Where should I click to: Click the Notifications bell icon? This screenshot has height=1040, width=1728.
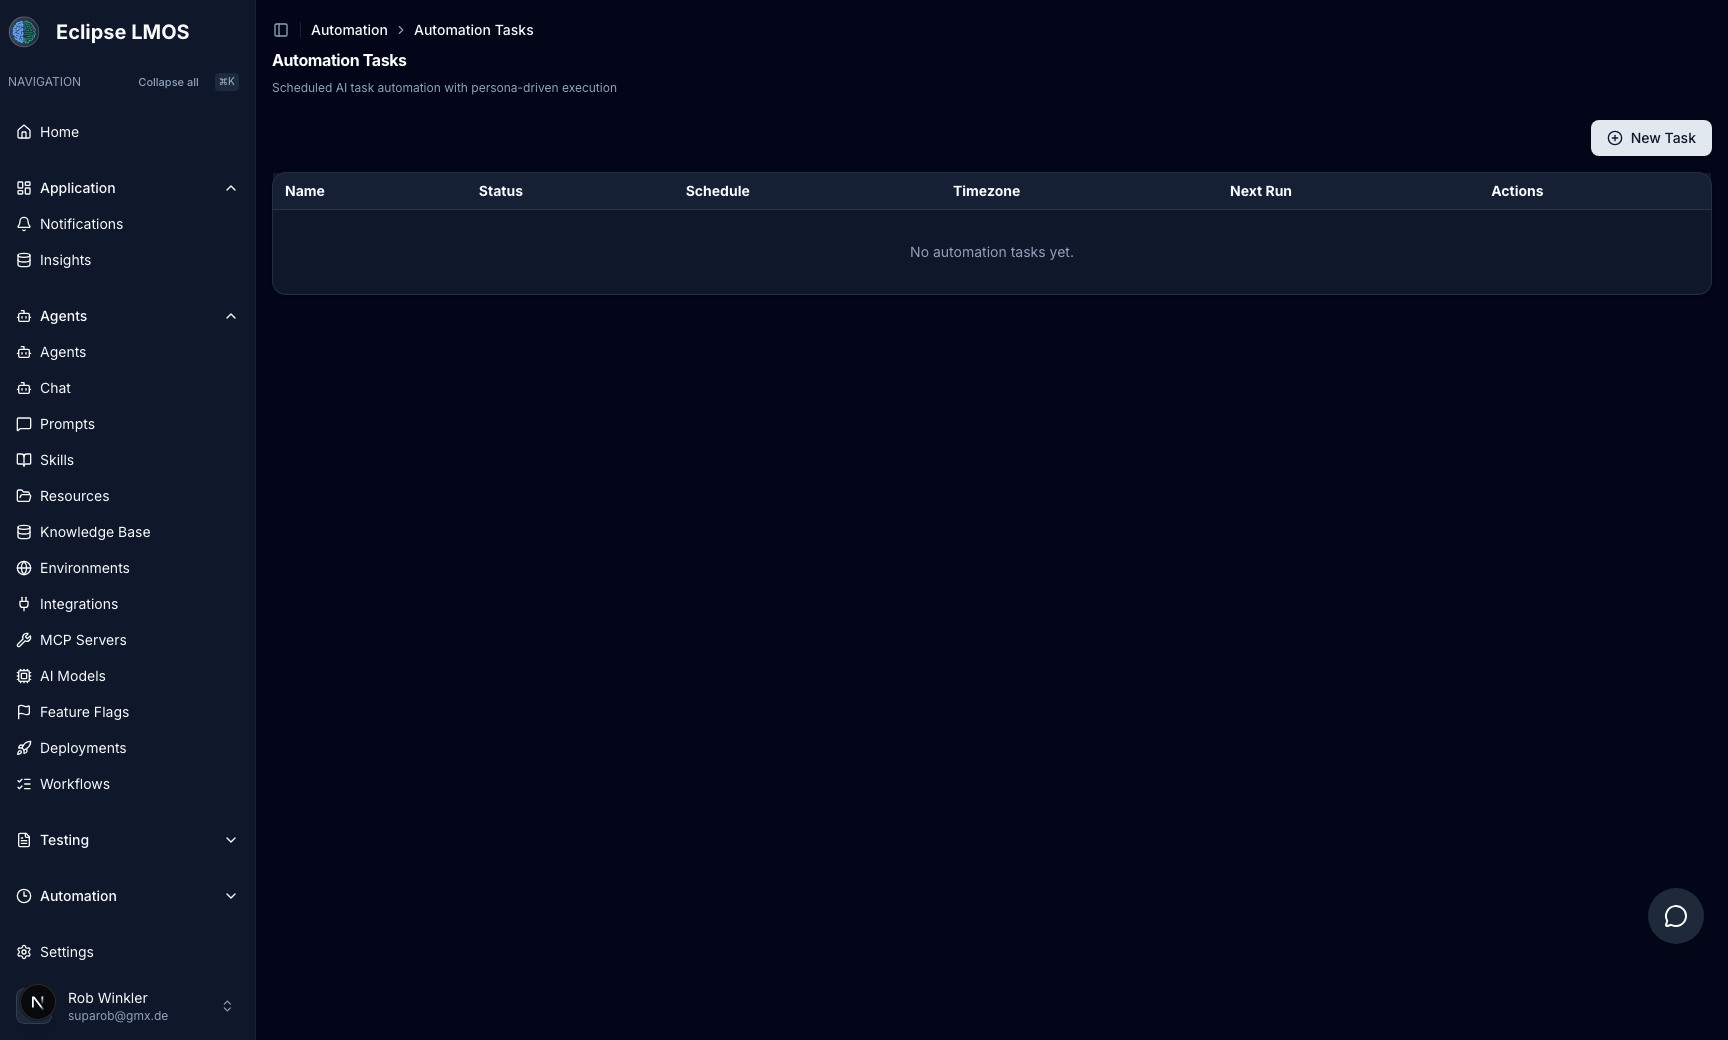pos(24,224)
